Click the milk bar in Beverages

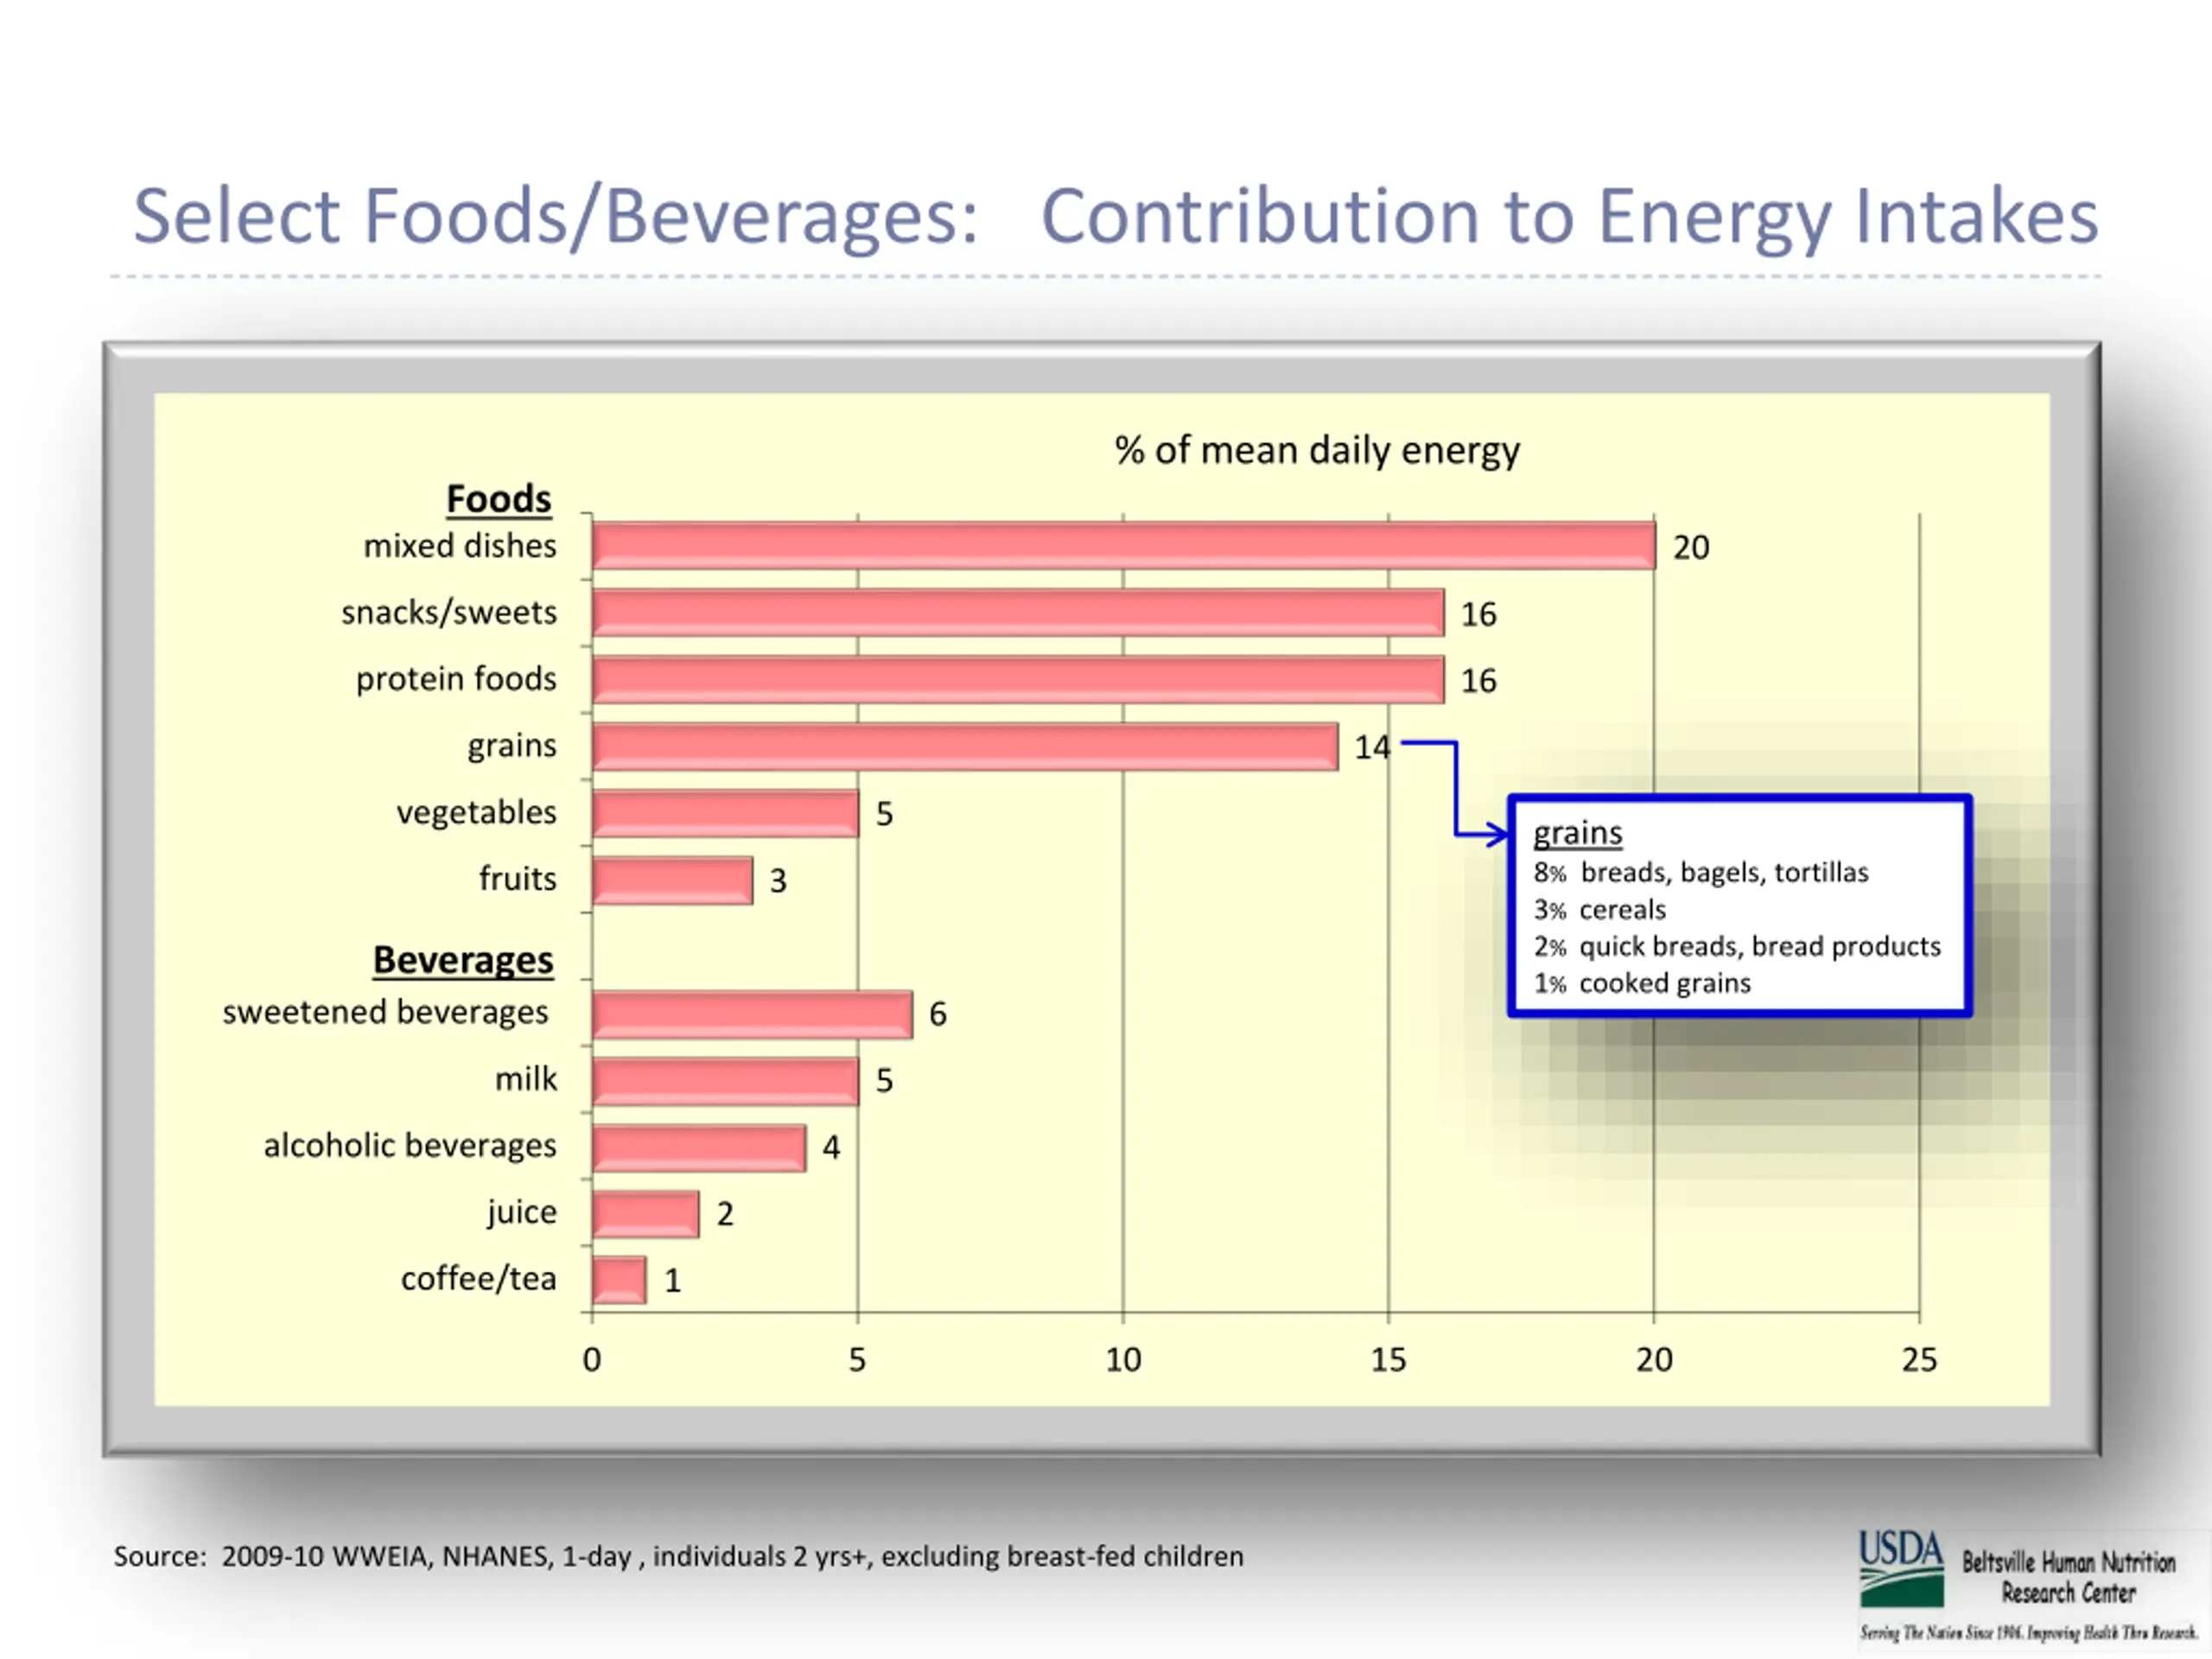[x=725, y=1081]
